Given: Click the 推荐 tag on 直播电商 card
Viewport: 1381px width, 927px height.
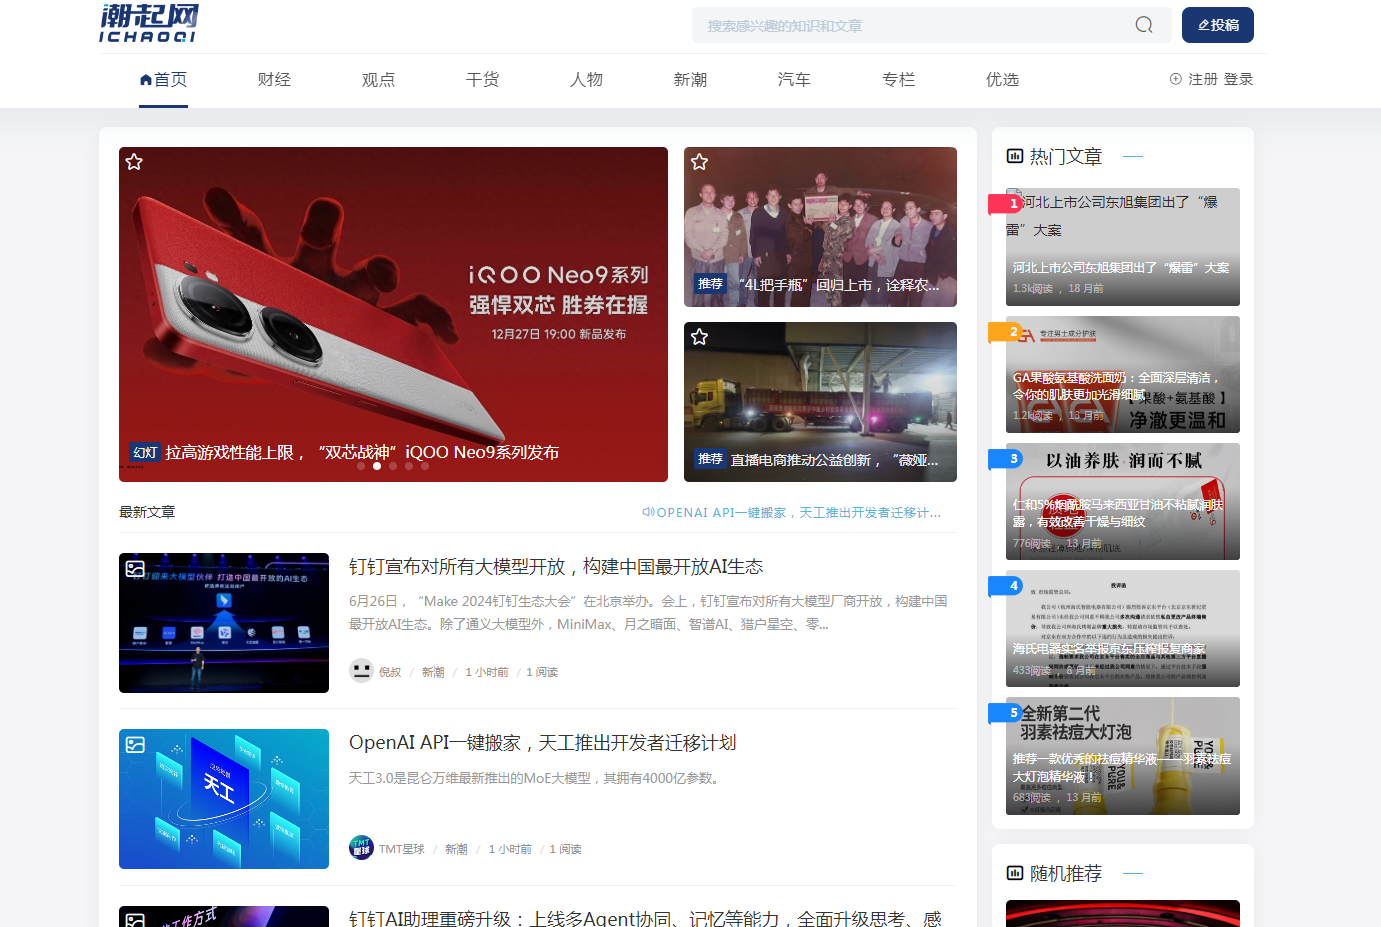Looking at the screenshot, I should pos(710,459).
